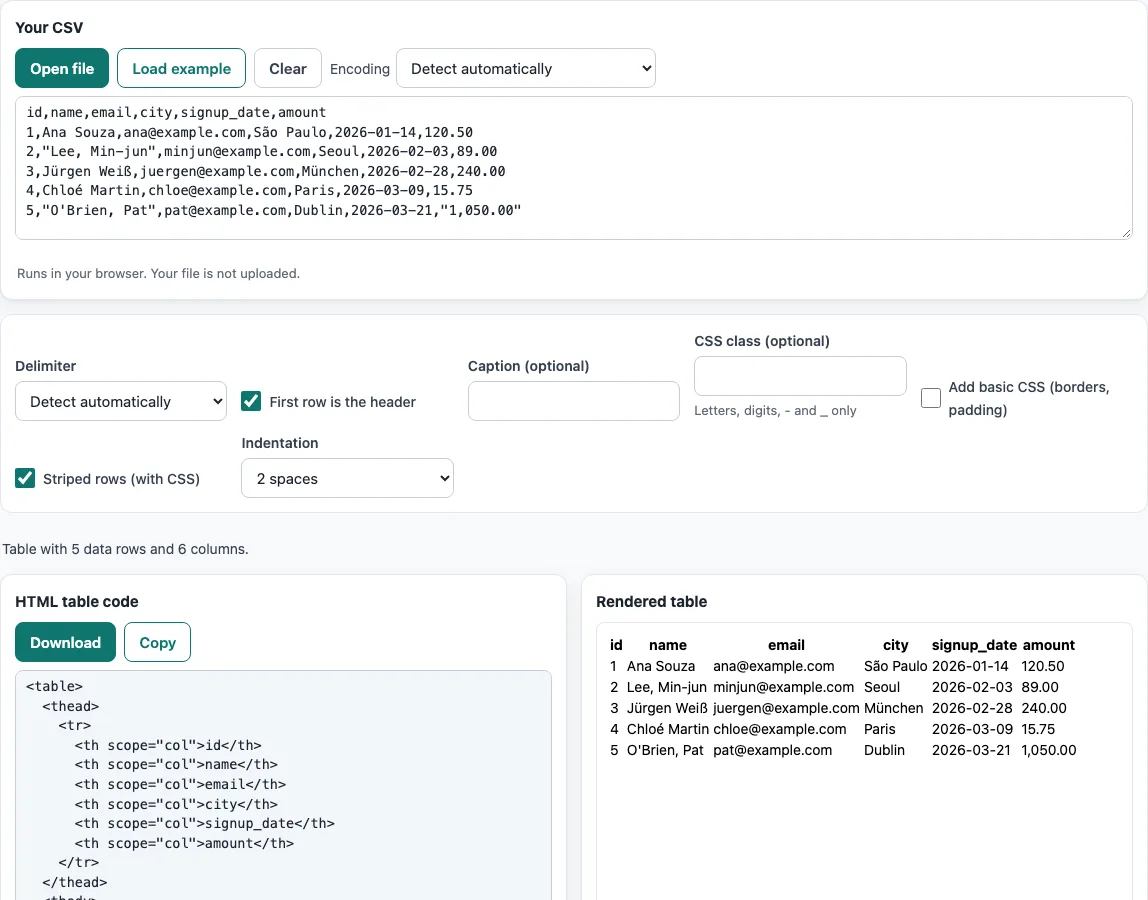The width and height of the screenshot is (1148, 900).
Task: Clear the CSV input
Action: tap(288, 68)
